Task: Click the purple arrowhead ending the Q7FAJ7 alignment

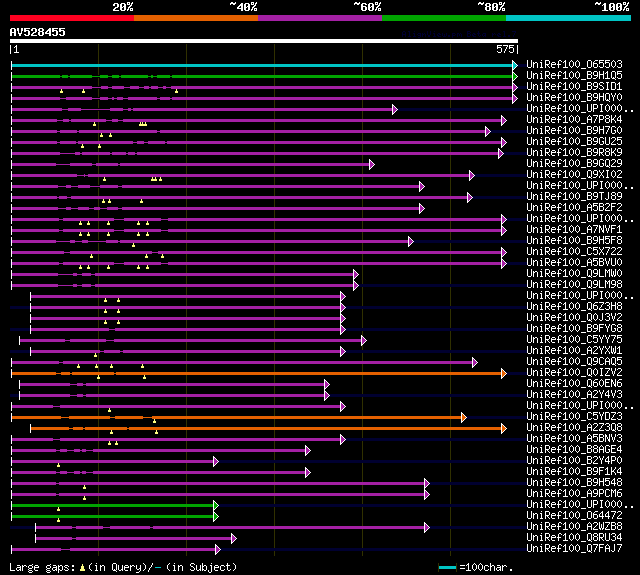Action: click(x=218, y=550)
